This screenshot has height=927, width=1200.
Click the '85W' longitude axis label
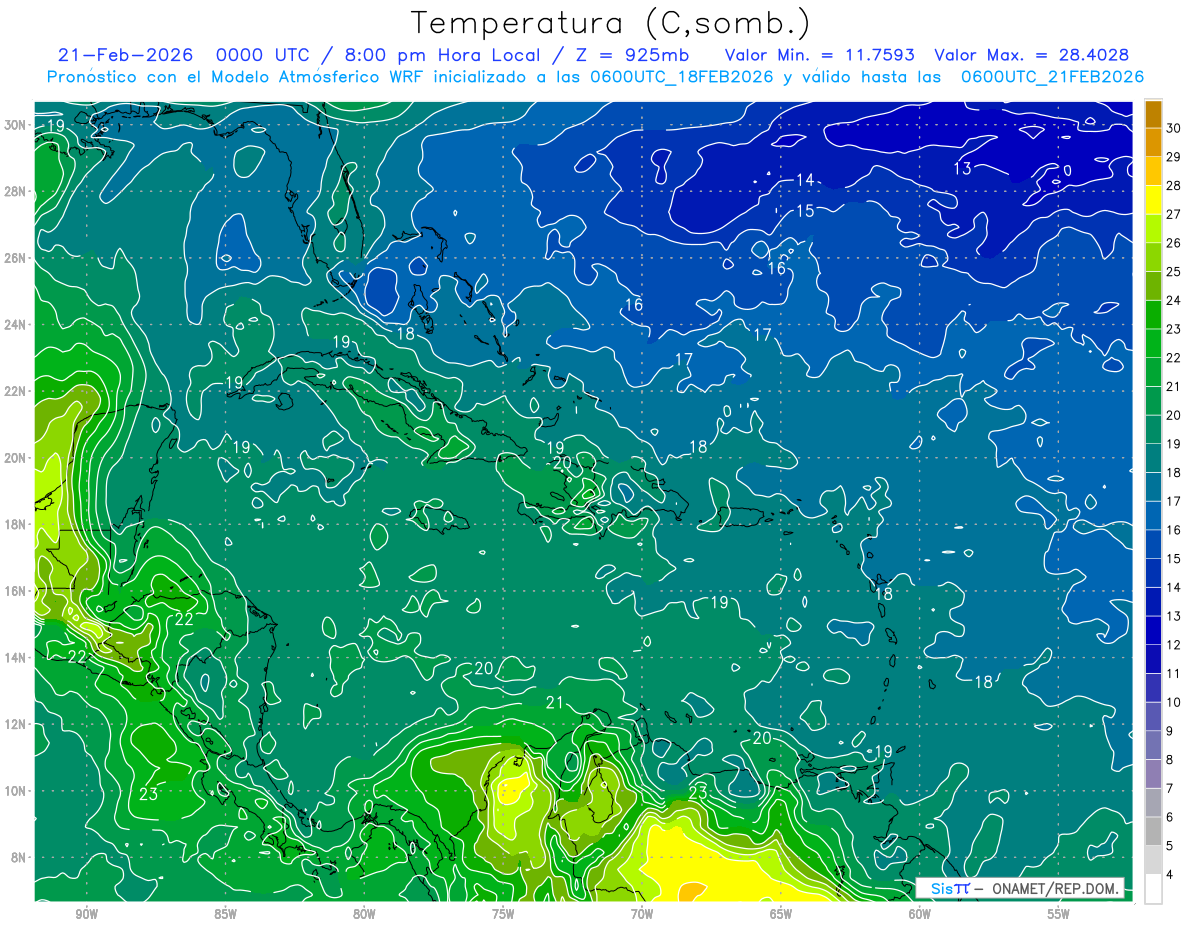(x=225, y=914)
